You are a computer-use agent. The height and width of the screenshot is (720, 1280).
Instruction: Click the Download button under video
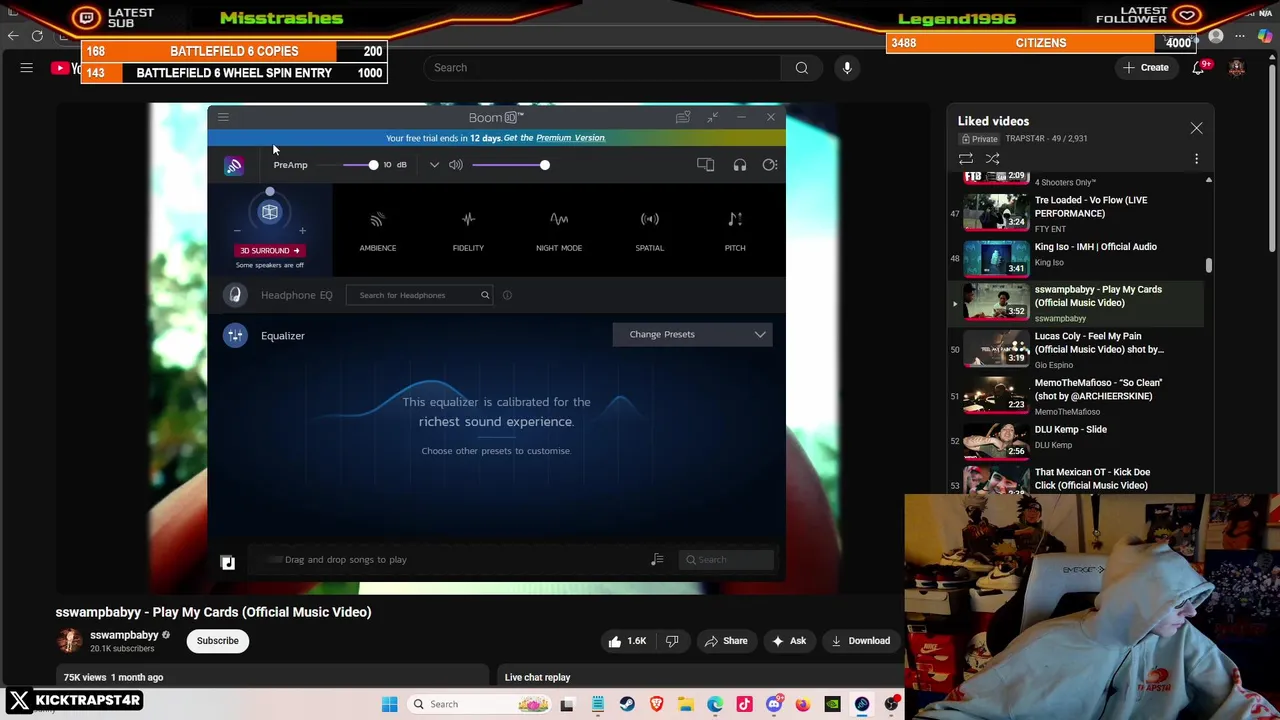pyautogui.click(x=860, y=641)
